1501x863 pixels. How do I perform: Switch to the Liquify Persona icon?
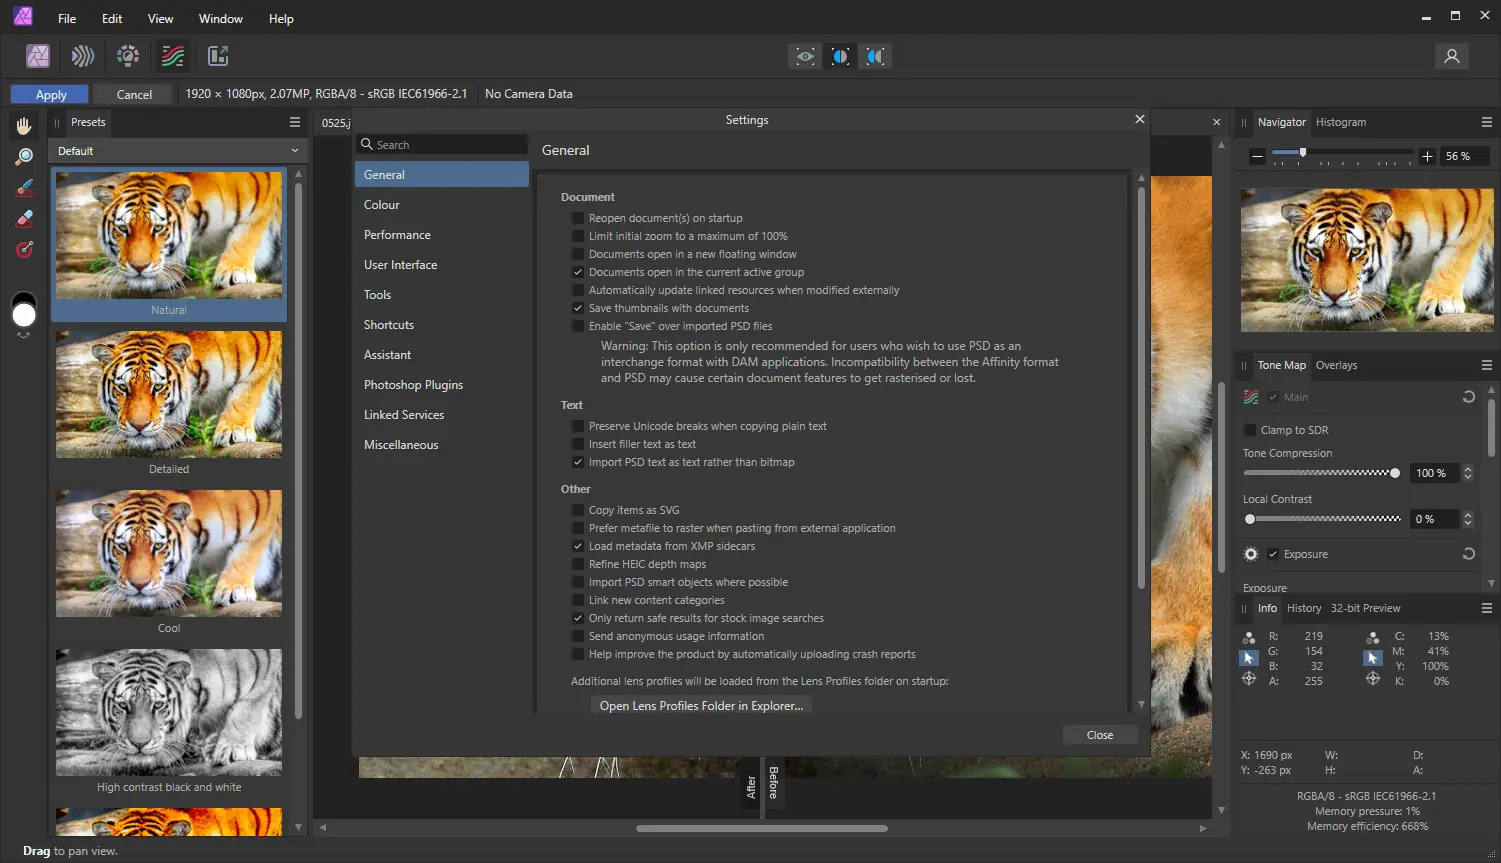pos(83,56)
